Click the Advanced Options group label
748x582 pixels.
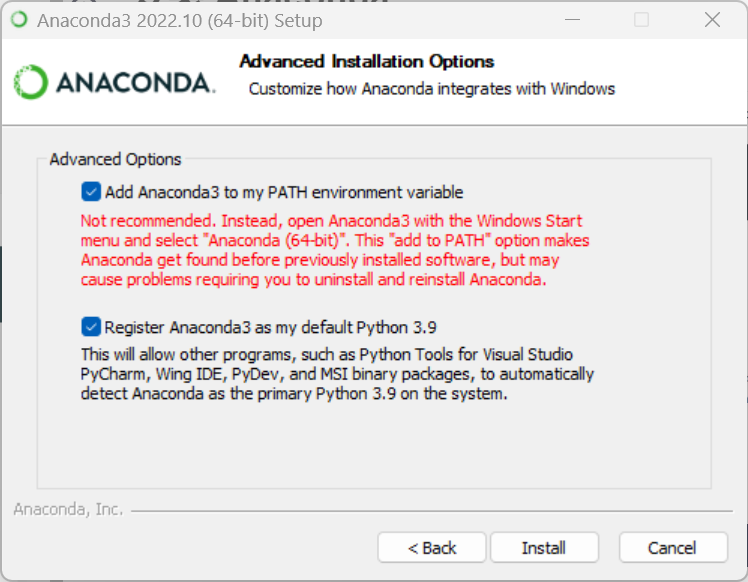click(x=115, y=159)
